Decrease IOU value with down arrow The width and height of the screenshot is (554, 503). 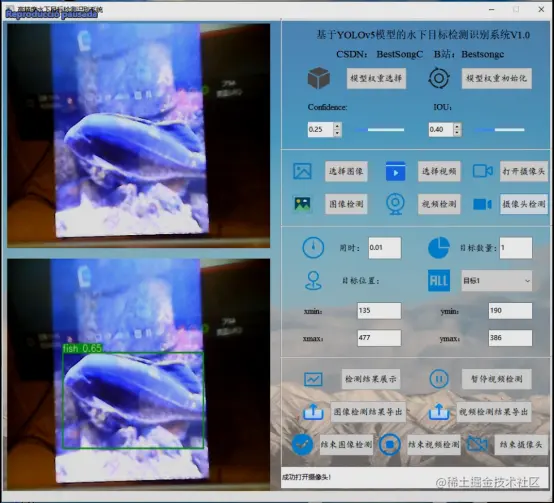457,134
